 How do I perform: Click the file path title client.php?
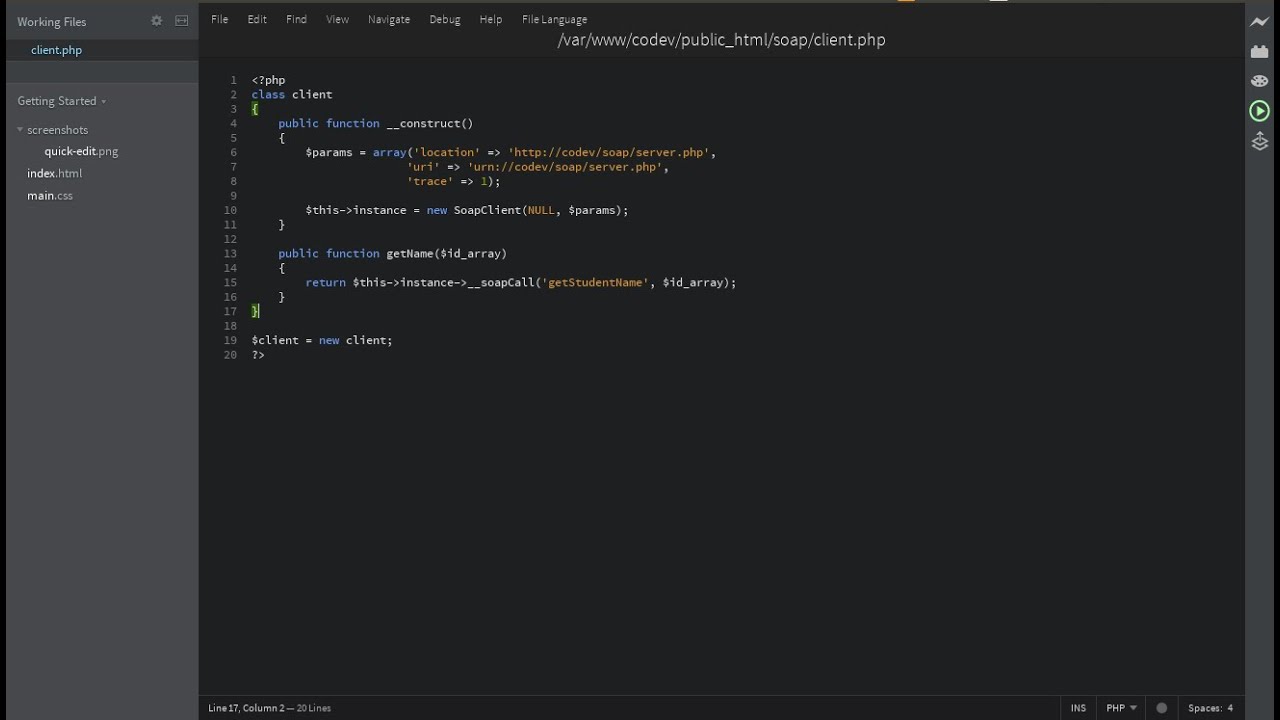pyautogui.click(x=721, y=40)
